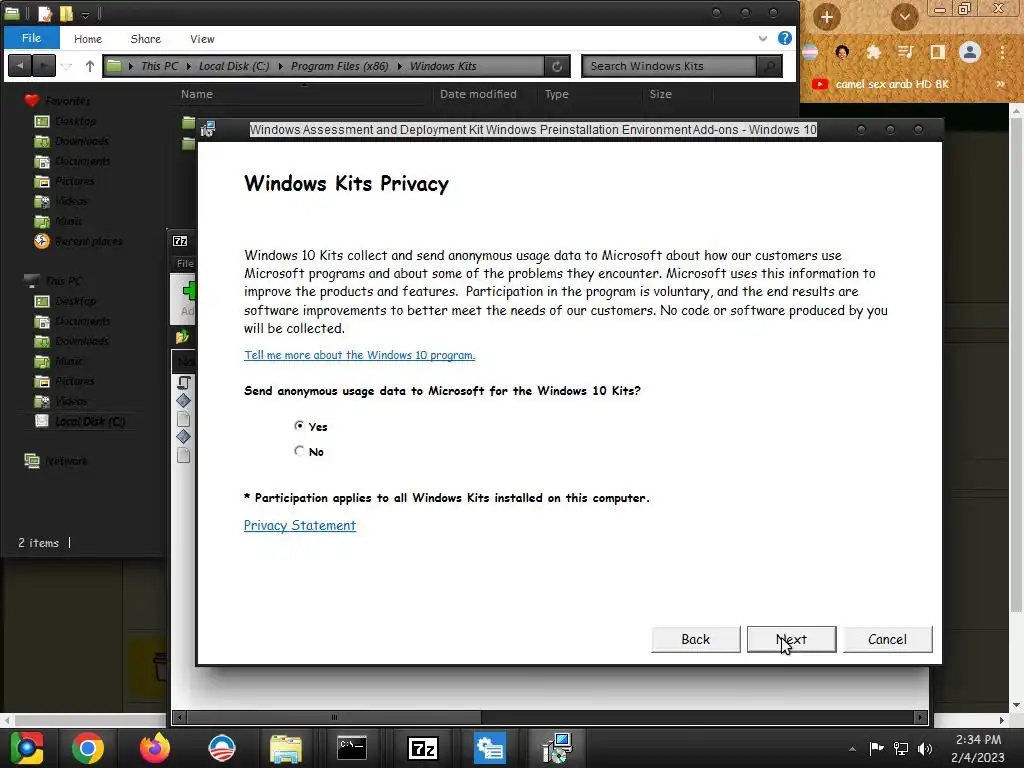Sort by Date modified column header
Viewport: 1024px width, 768px height.
click(478, 94)
